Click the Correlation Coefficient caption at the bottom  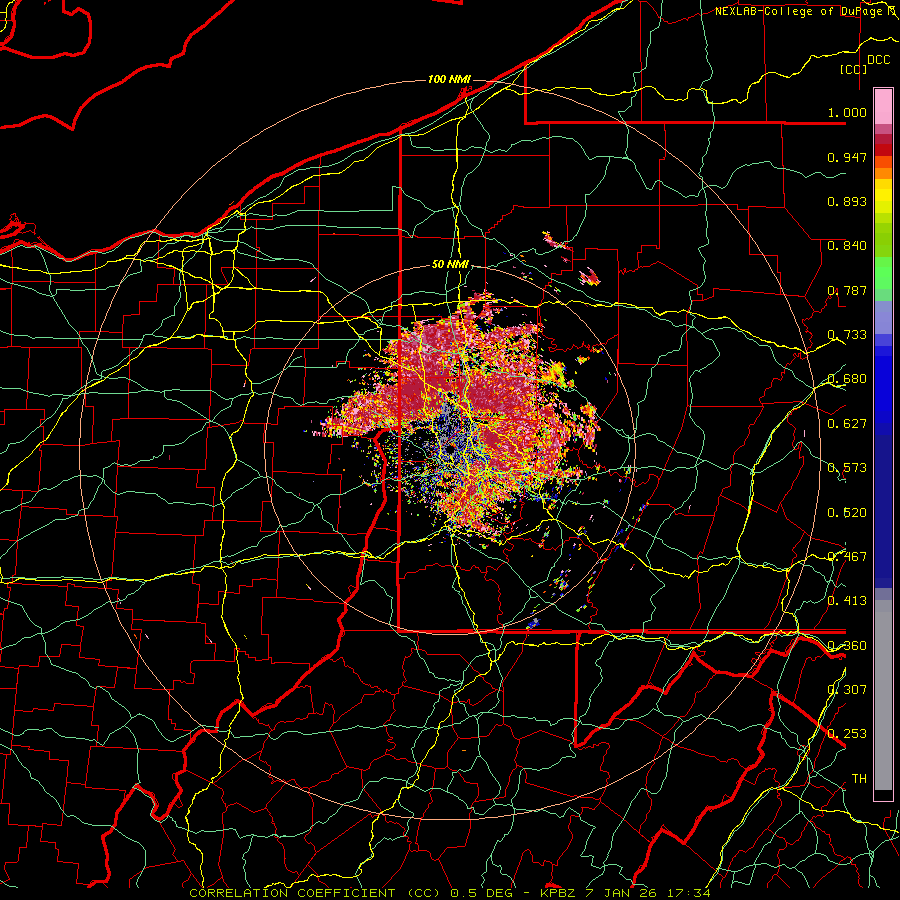[x=450, y=893]
